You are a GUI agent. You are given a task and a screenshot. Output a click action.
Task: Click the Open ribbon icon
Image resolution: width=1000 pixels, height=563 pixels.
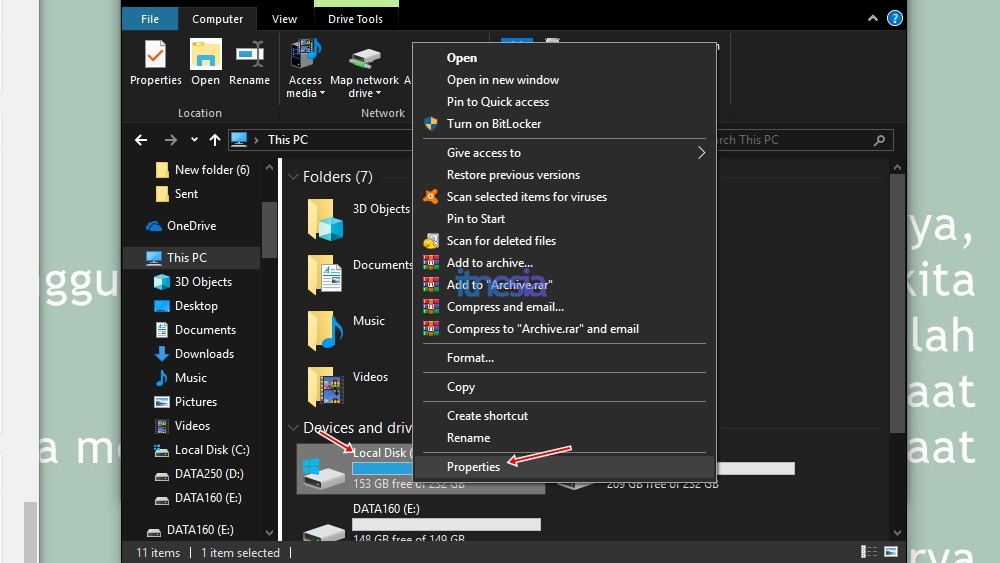[205, 62]
